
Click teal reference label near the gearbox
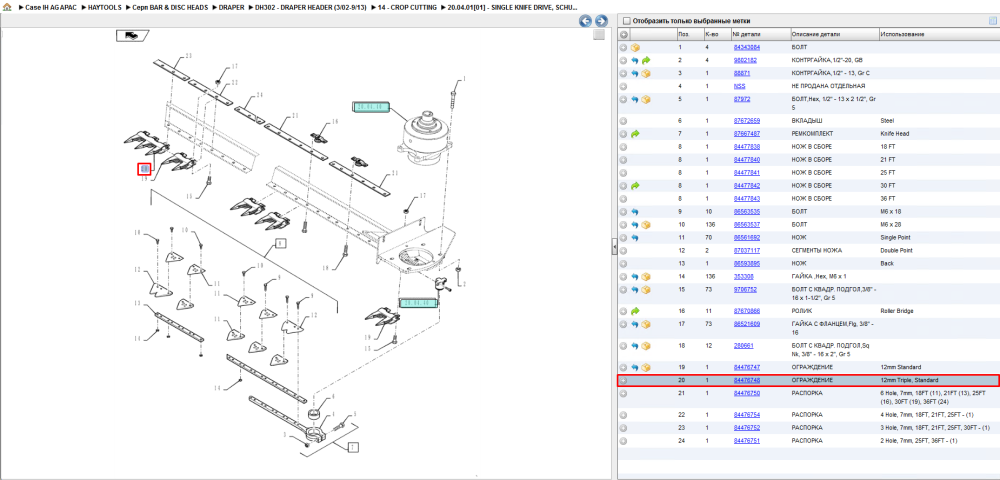[x=372, y=106]
